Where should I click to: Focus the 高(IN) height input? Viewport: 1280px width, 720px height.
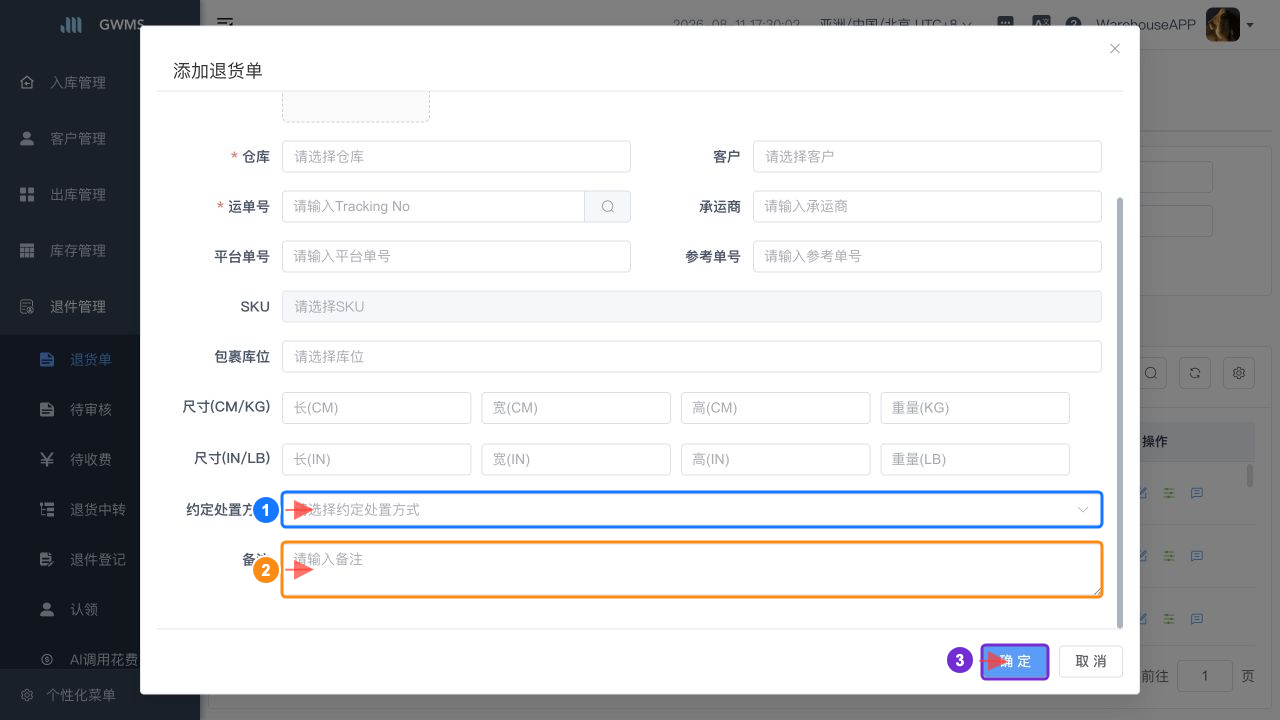775,459
